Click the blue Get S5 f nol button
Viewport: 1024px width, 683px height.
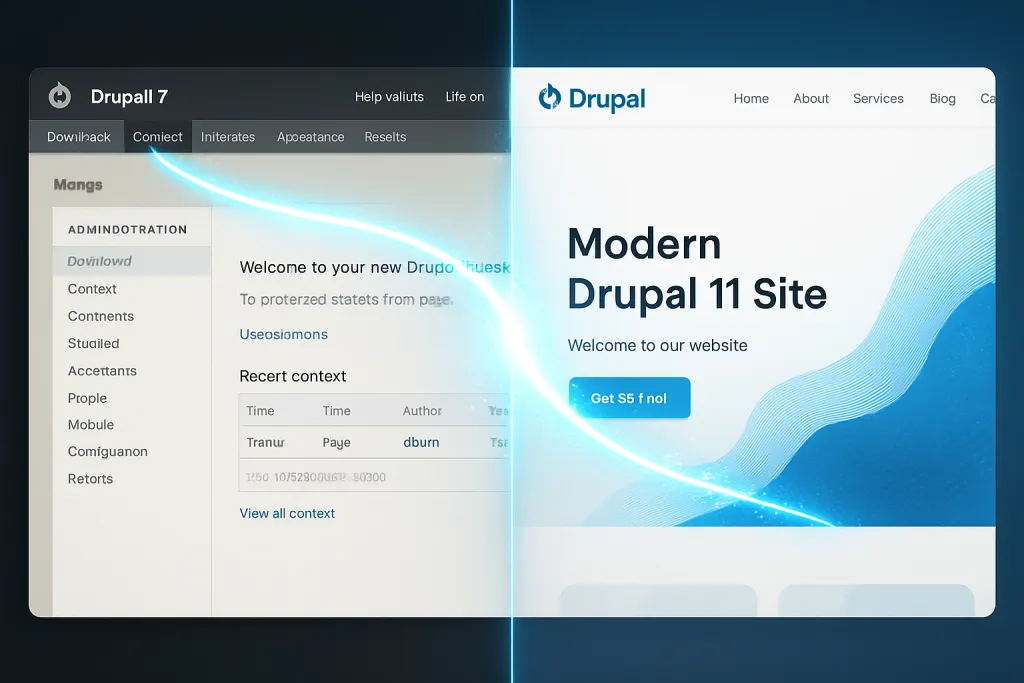[x=630, y=398]
